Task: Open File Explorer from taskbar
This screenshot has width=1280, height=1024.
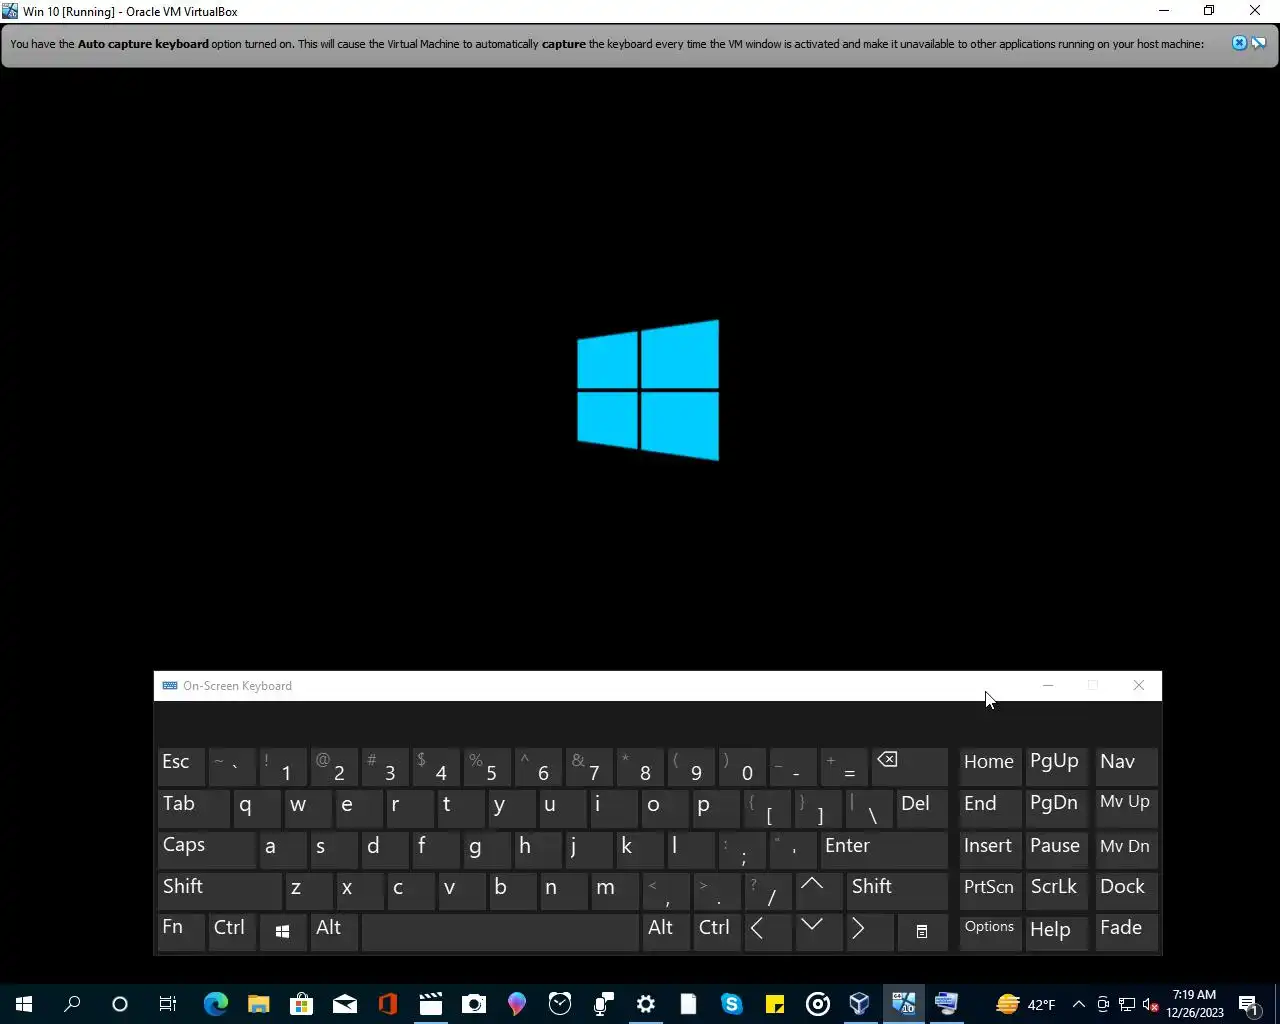Action: pyautogui.click(x=259, y=1004)
